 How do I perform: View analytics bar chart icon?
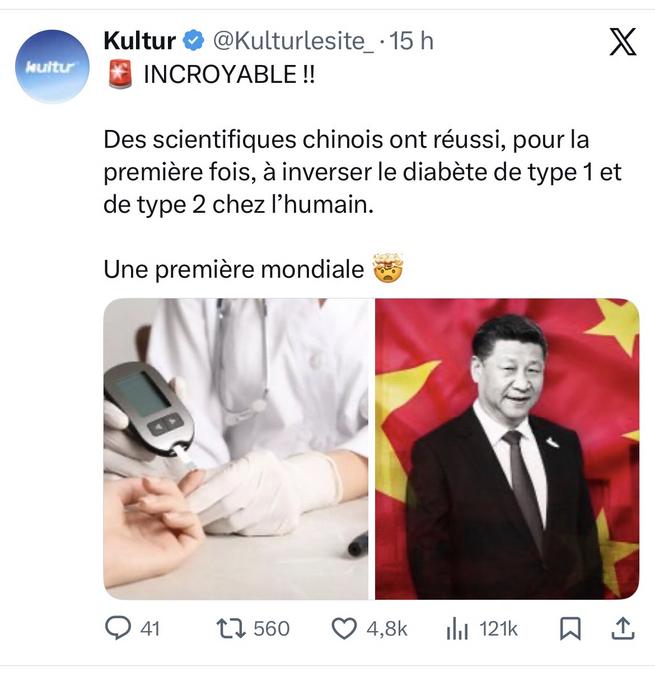(x=457, y=629)
